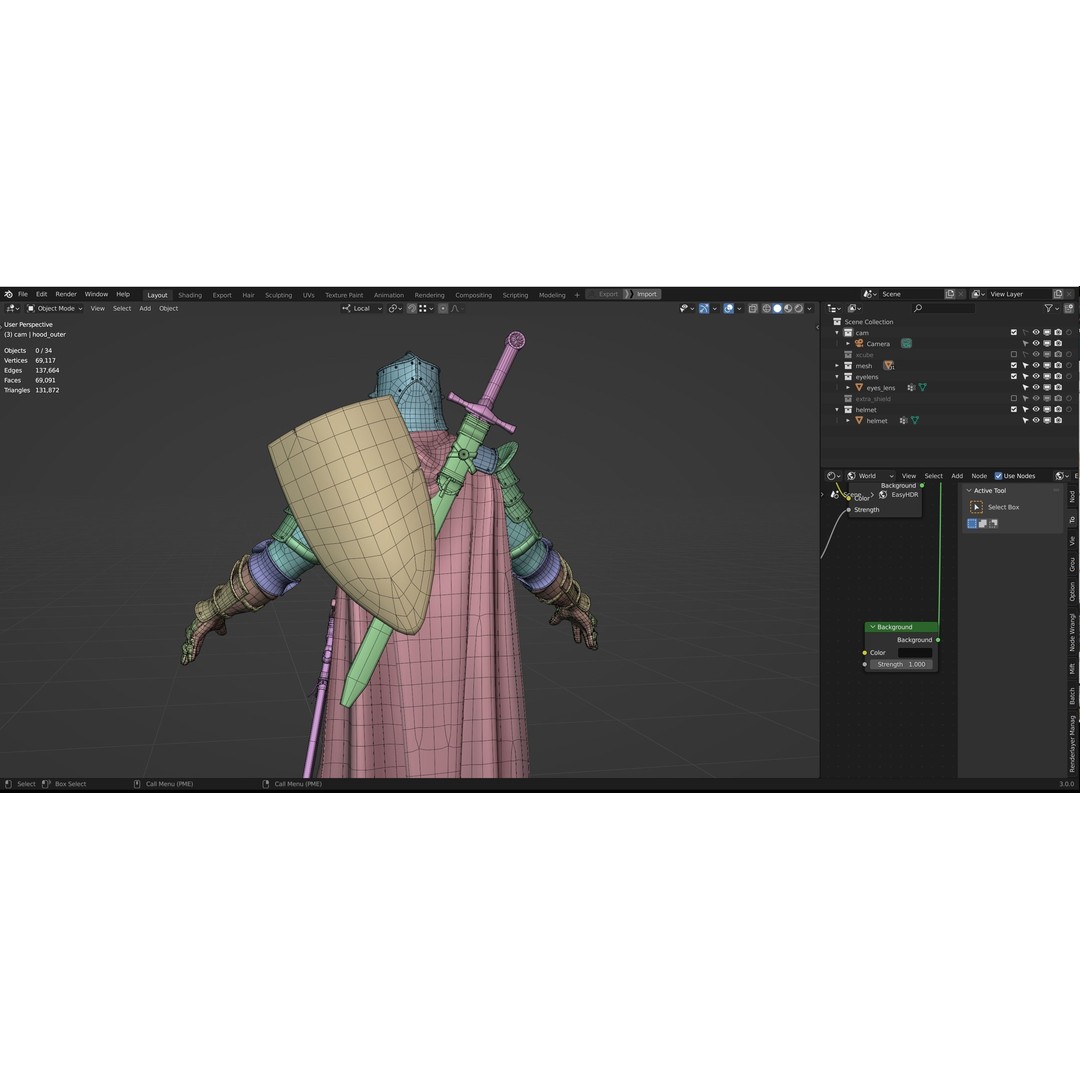This screenshot has width=1080, height=1080.
Task: Open the 3D viewport editor type selector
Action: [x=12, y=309]
